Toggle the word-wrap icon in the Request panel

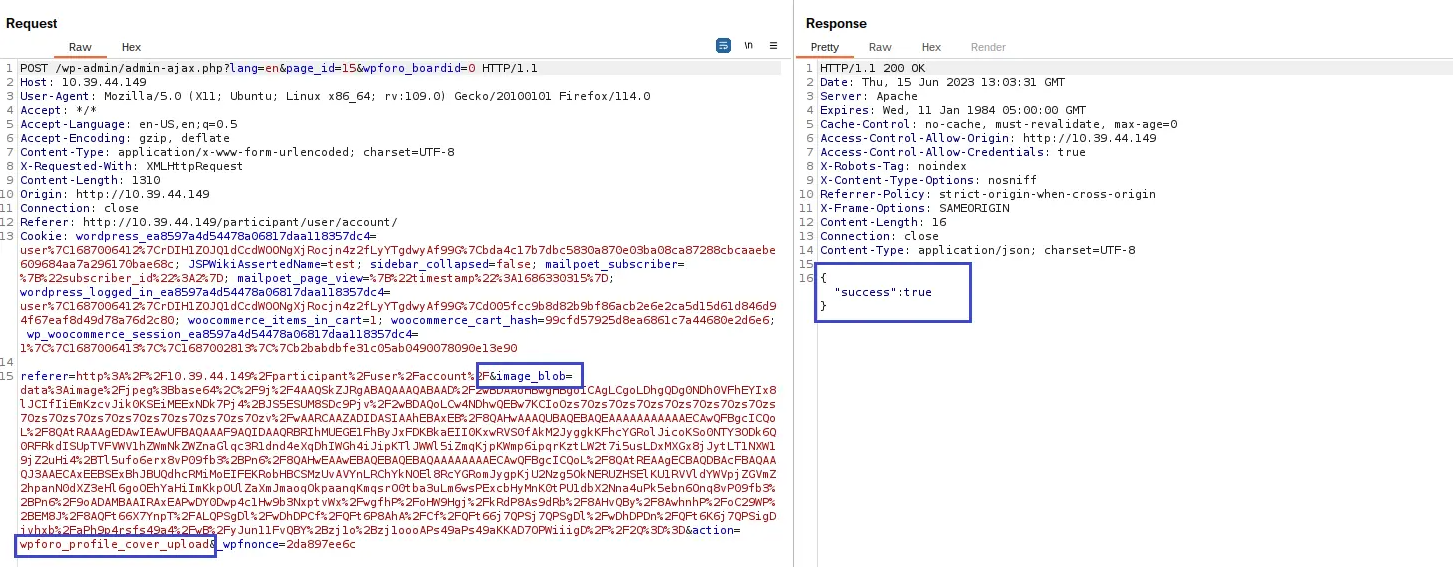click(723, 46)
